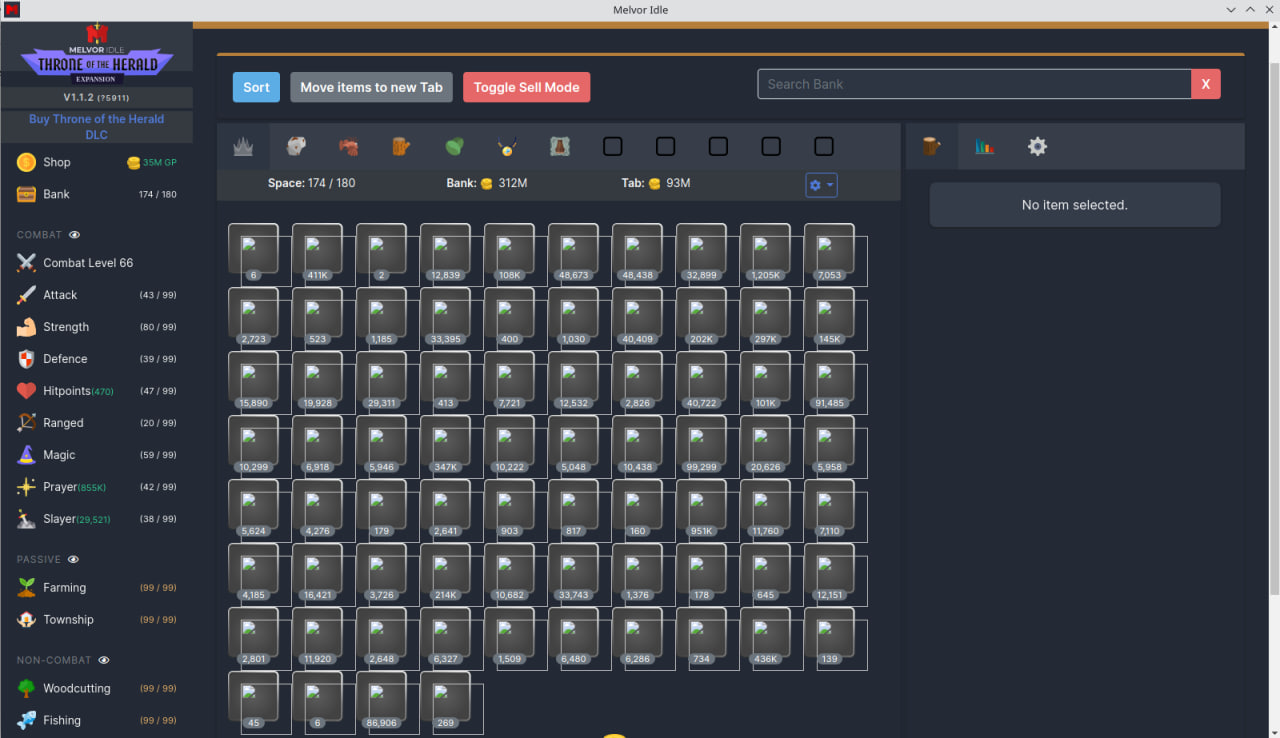Expand the title bar dropdown arrow
Viewport: 1280px width, 738px height.
click(x=1231, y=9)
